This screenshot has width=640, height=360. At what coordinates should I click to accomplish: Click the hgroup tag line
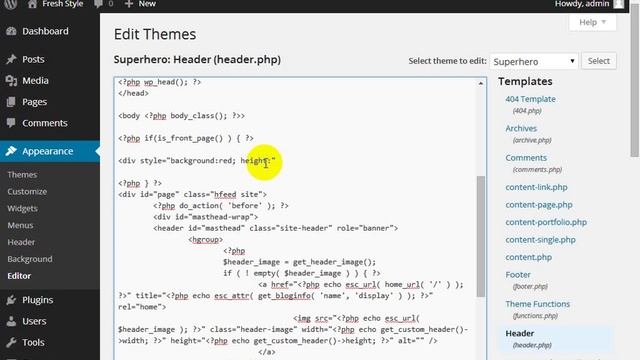click(206, 240)
